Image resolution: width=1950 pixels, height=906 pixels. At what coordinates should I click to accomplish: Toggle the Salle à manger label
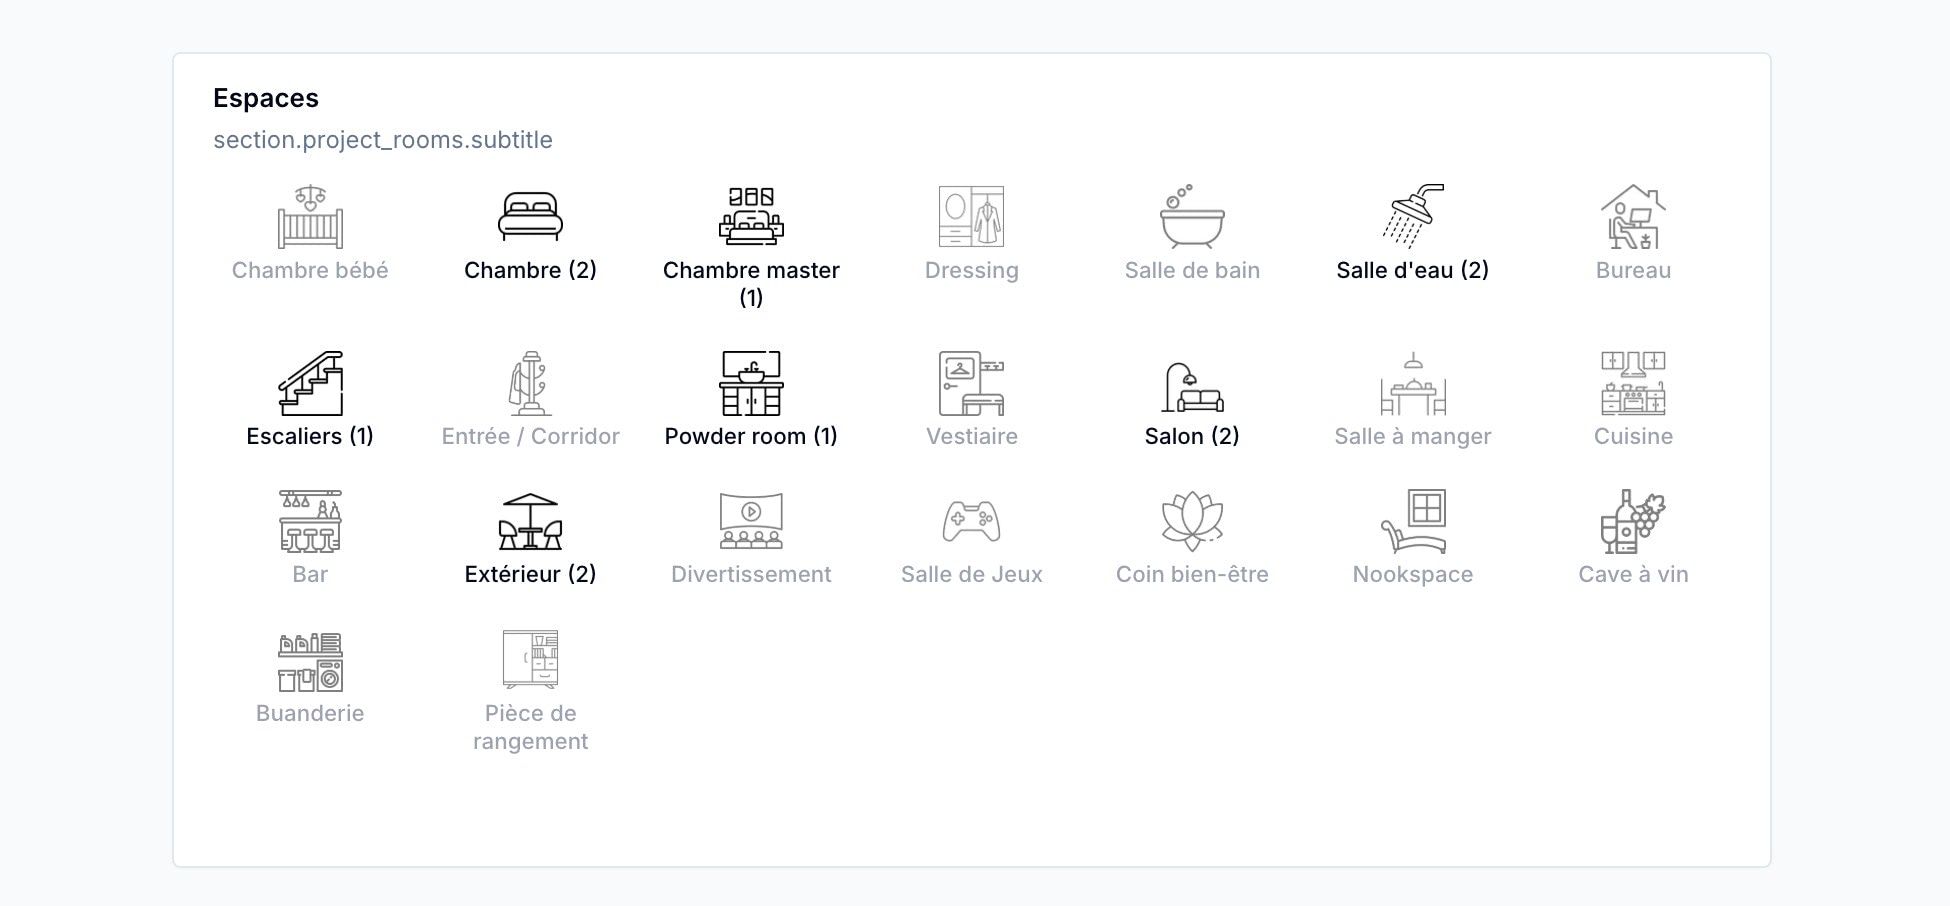1412,436
